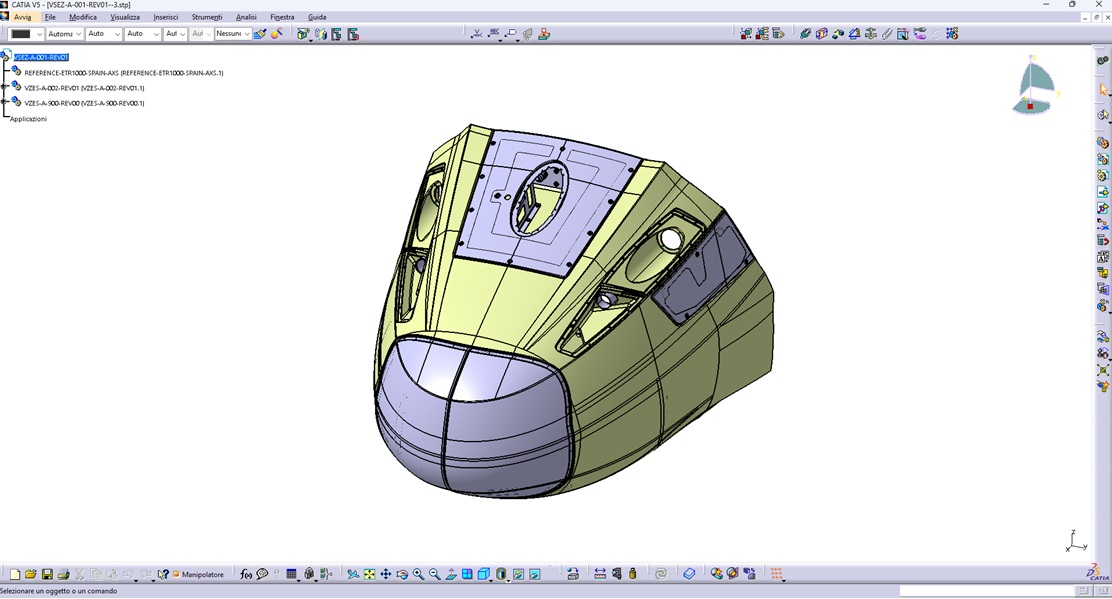
Task: Click the CATIA logo icon
Action: tap(1098, 573)
